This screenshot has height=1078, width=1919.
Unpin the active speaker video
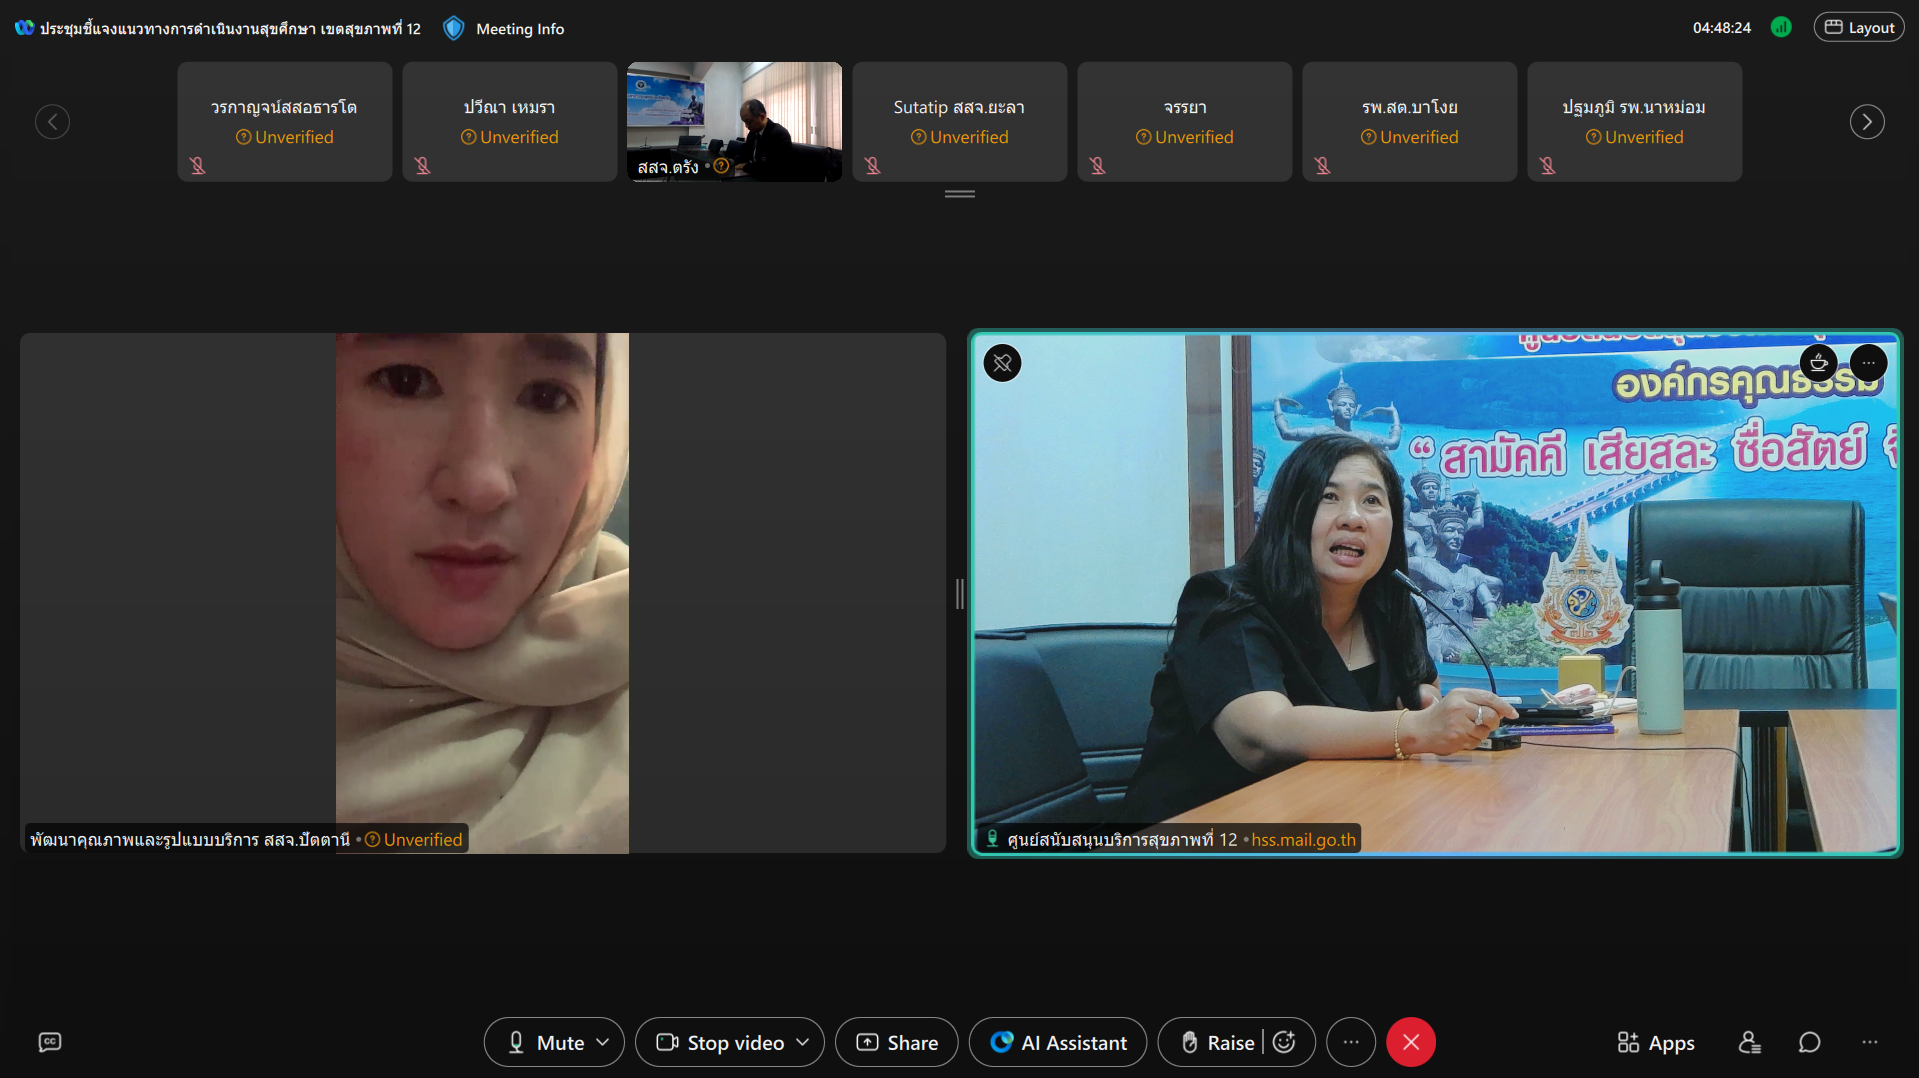coord(1002,363)
